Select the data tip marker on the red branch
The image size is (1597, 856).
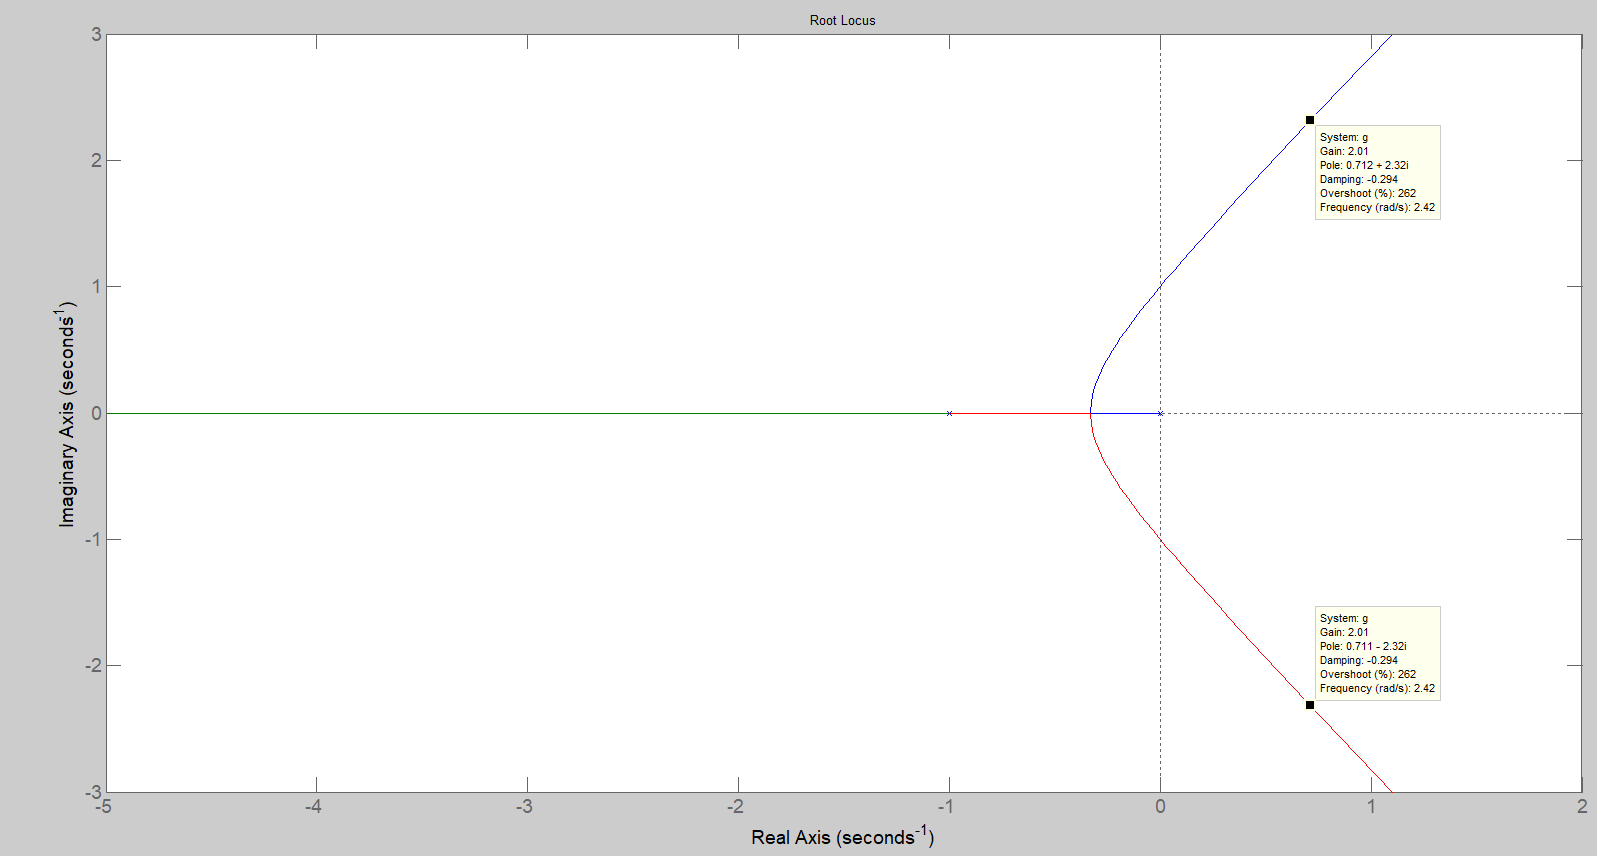1310,705
